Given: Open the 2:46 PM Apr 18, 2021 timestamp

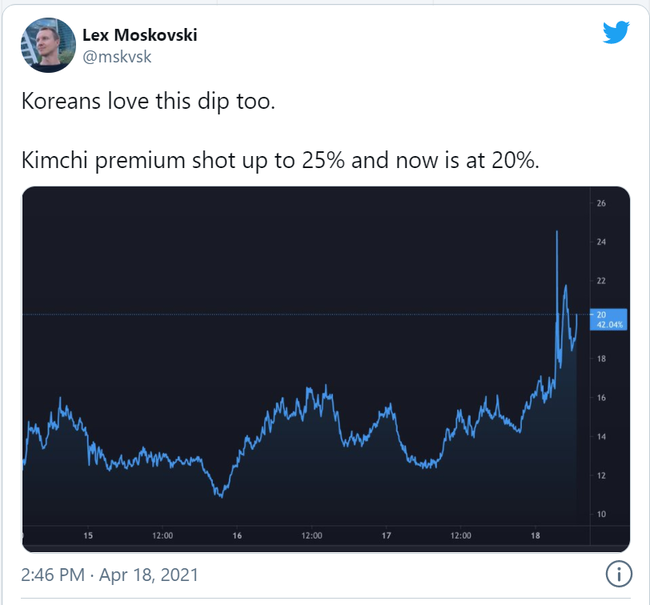Looking at the screenshot, I should click(x=110, y=575).
